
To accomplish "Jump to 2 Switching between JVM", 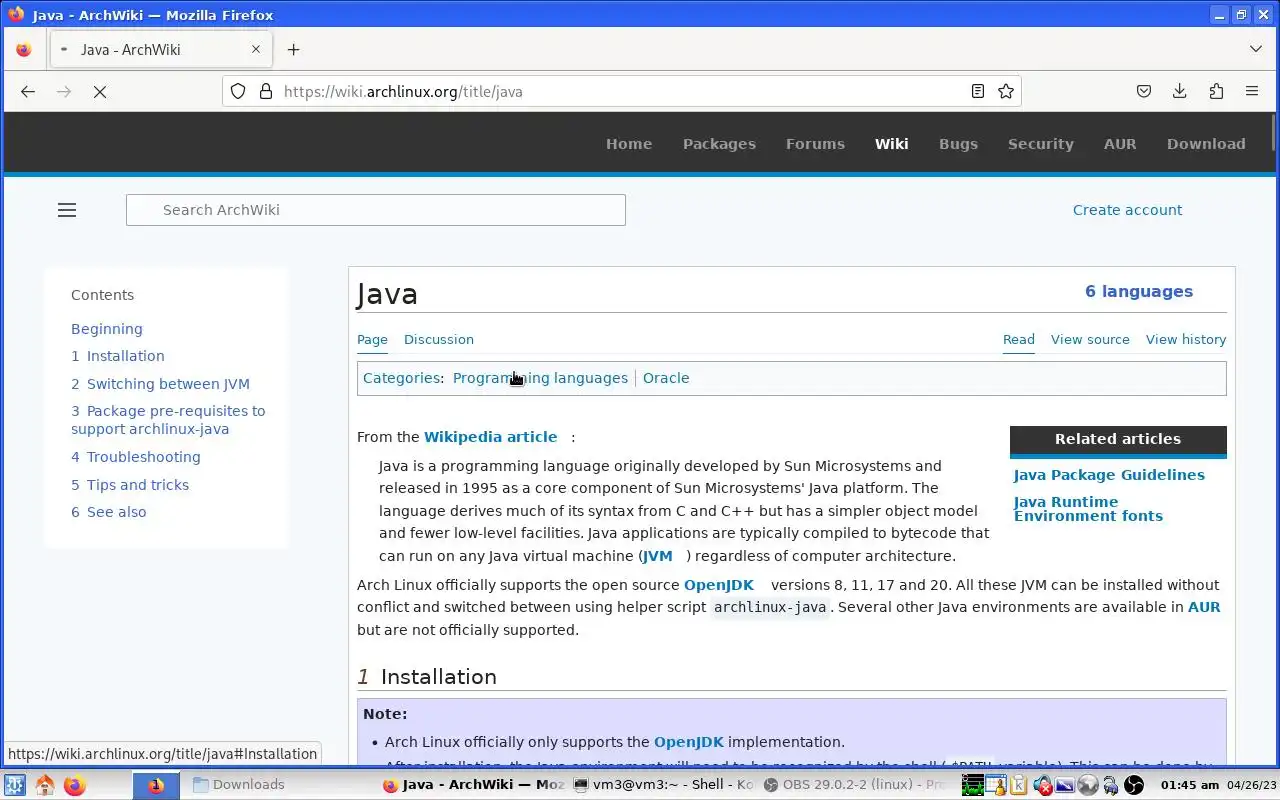I will point(160,384).
